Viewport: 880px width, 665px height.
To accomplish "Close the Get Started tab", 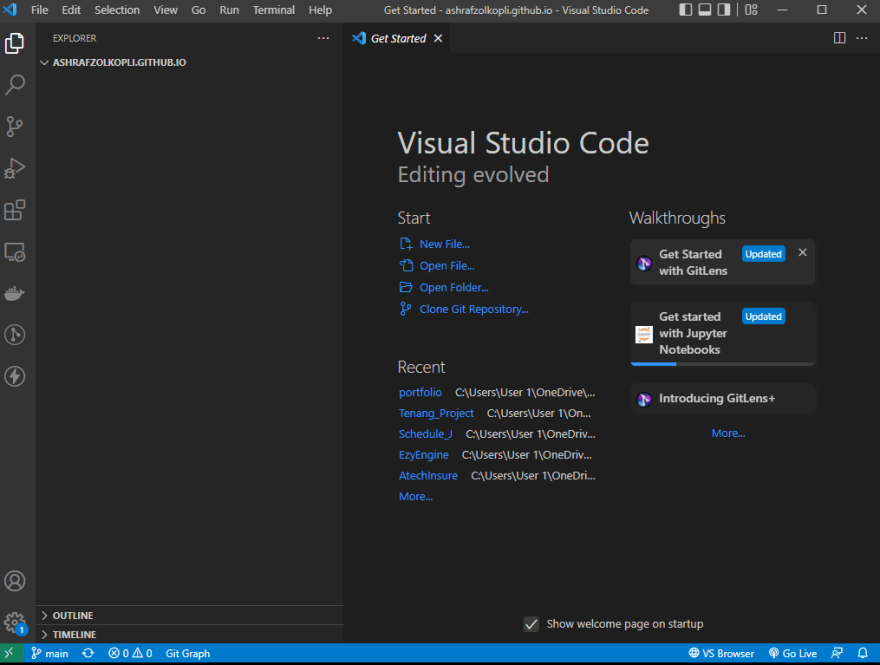I will tap(438, 38).
